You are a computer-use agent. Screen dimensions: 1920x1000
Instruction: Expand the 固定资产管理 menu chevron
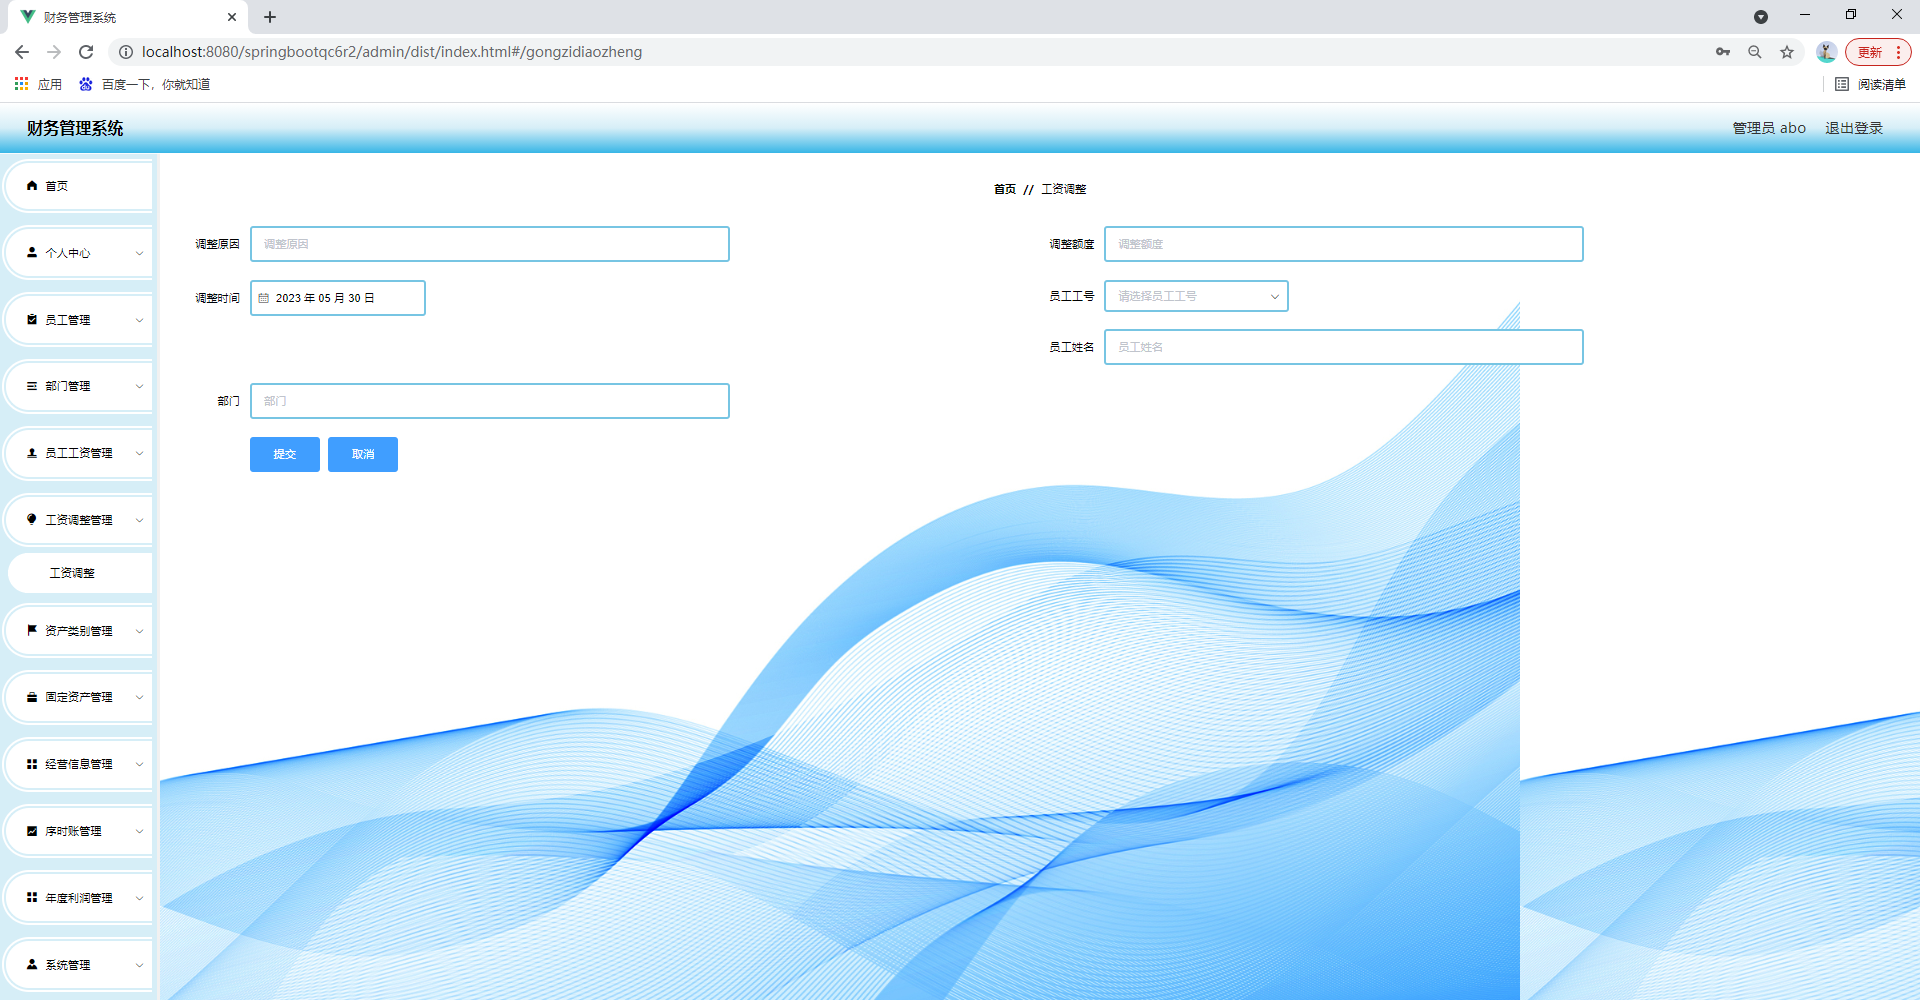(139, 697)
